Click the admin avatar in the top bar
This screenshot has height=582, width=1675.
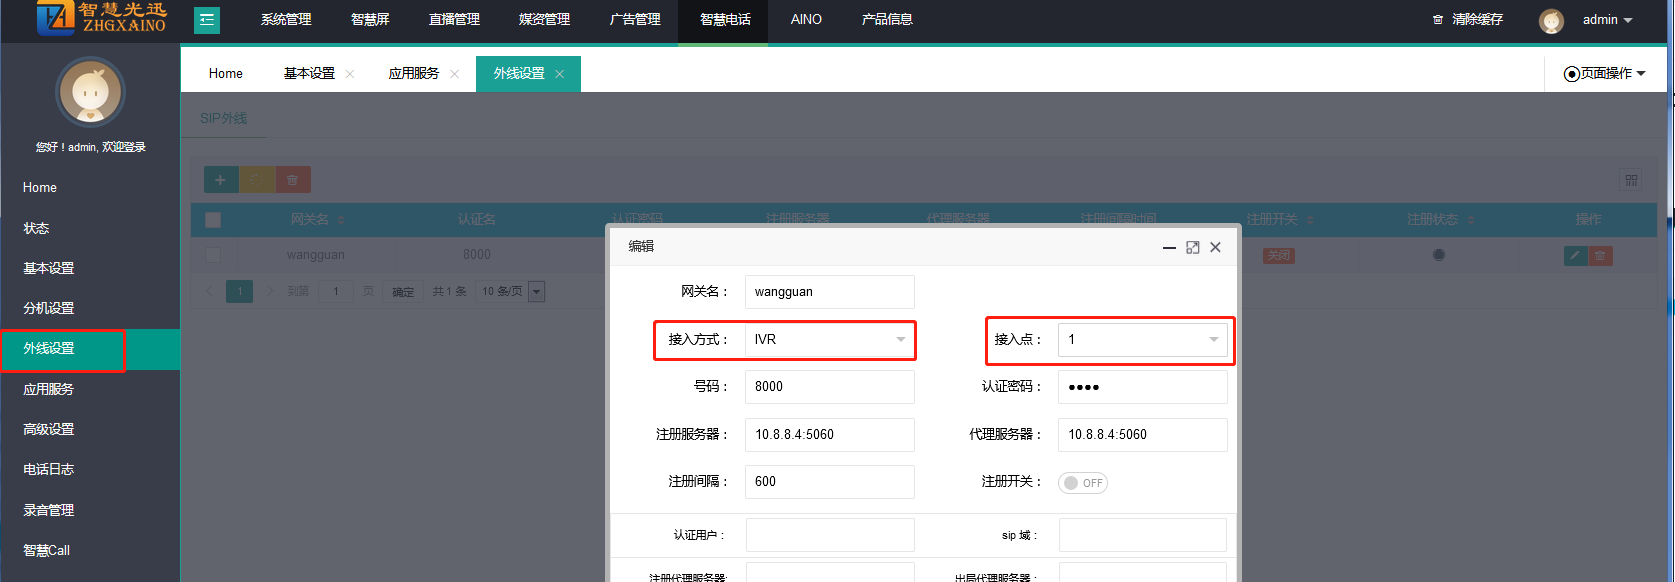click(x=1551, y=20)
